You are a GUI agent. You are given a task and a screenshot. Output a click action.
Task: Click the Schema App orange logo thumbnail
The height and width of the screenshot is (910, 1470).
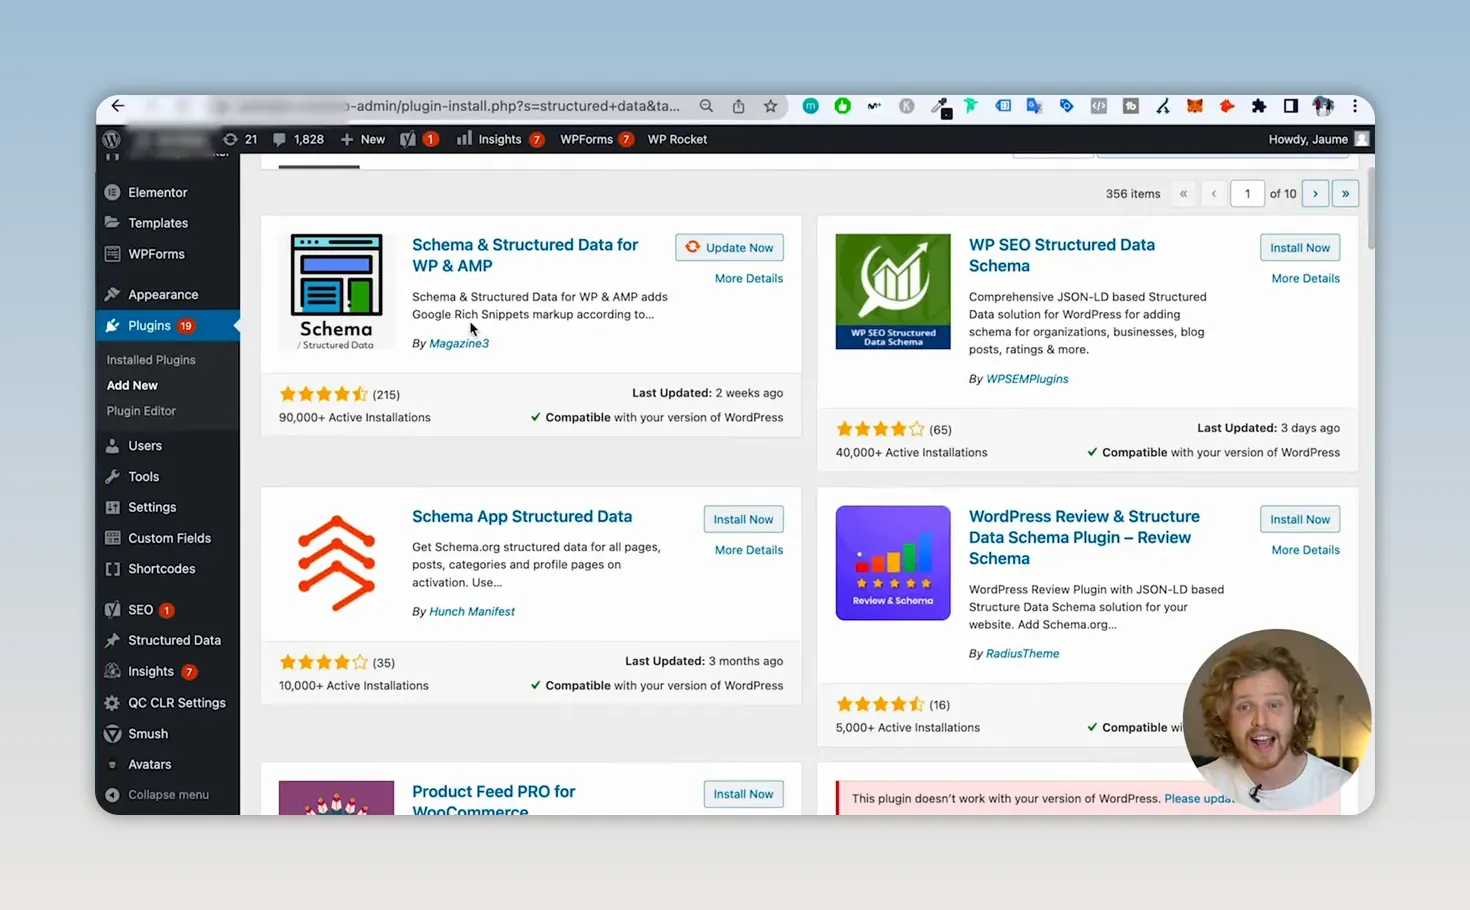tap(336, 563)
